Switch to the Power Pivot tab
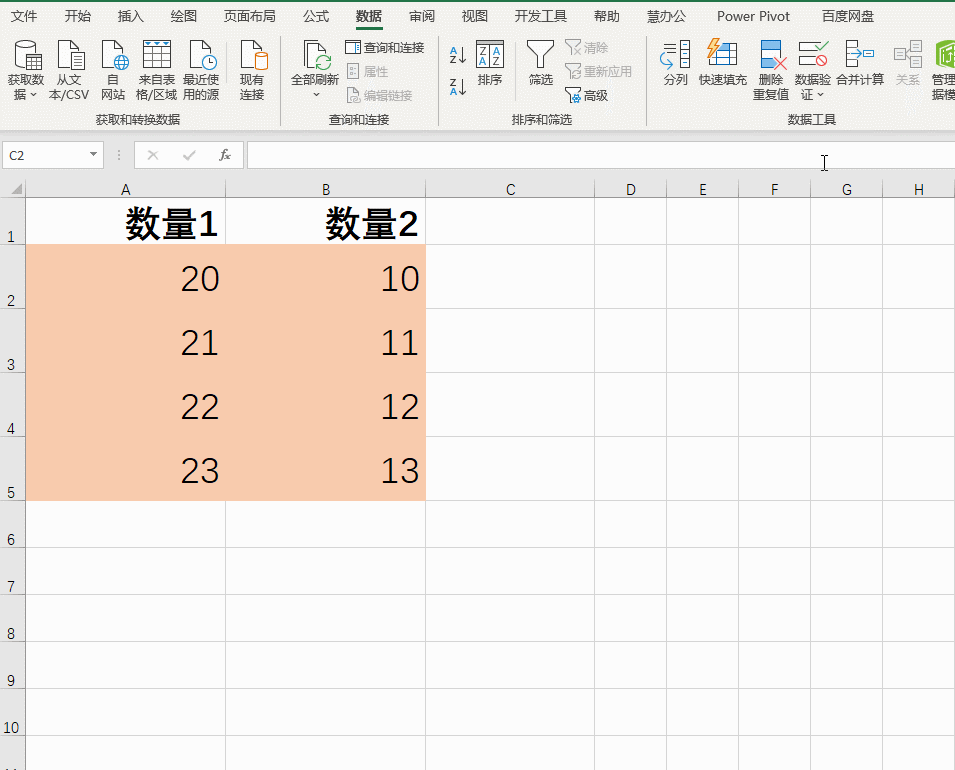The height and width of the screenshot is (770, 955). pyautogui.click(x=753, y=16)
